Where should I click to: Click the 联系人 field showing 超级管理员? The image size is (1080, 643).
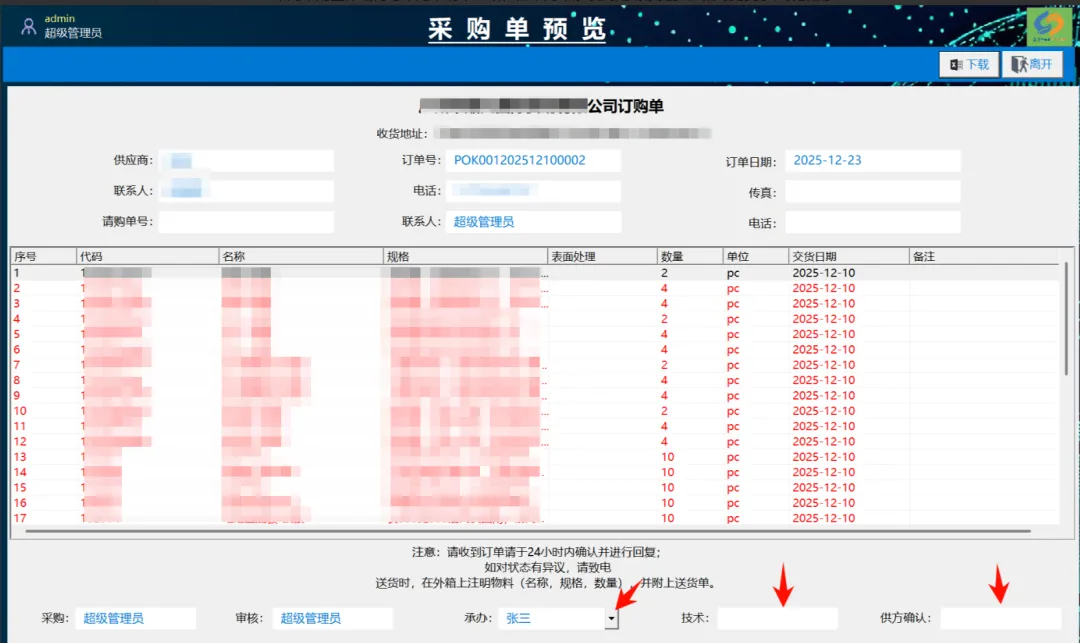533,222
